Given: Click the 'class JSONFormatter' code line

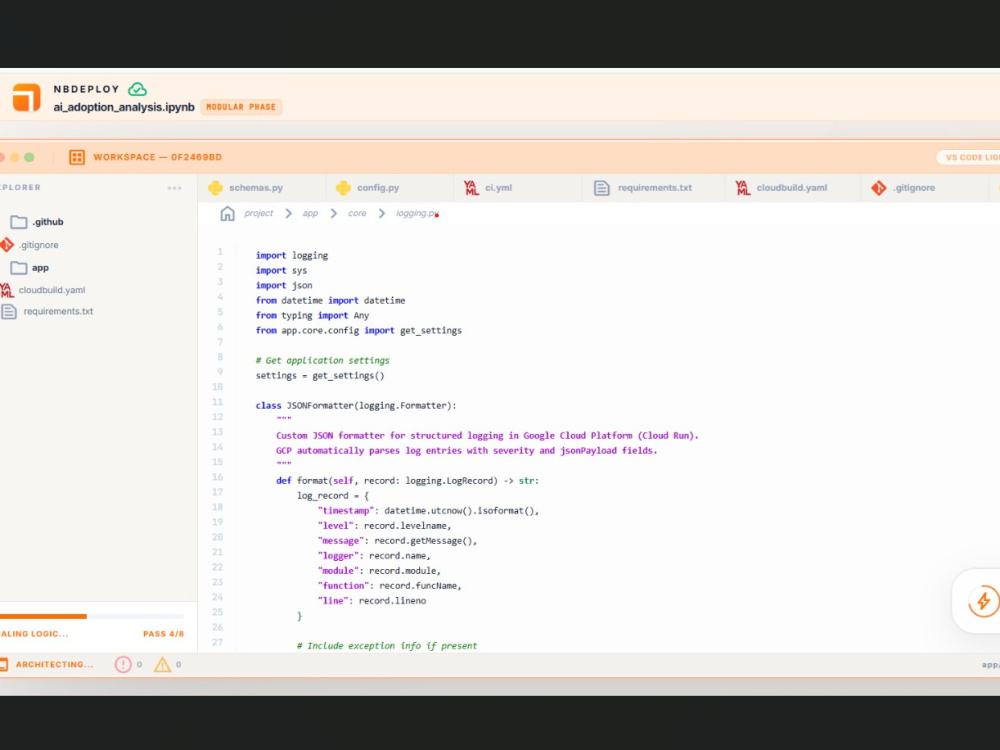Looking at the screenshot, I should click(x=356, y=406).
